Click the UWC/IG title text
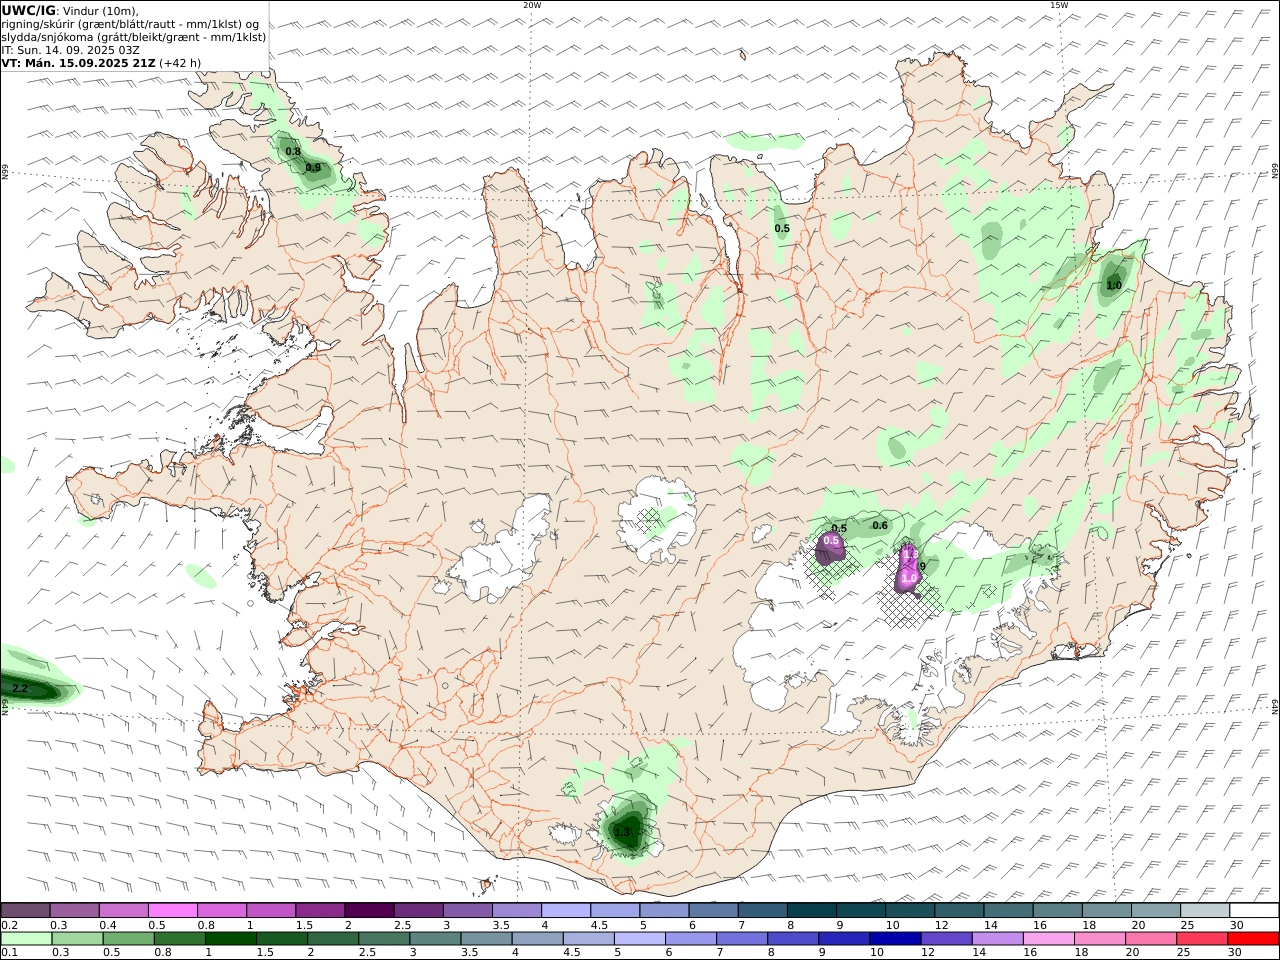Viewport: 1280px width, 960px height. tap(29, 10)
